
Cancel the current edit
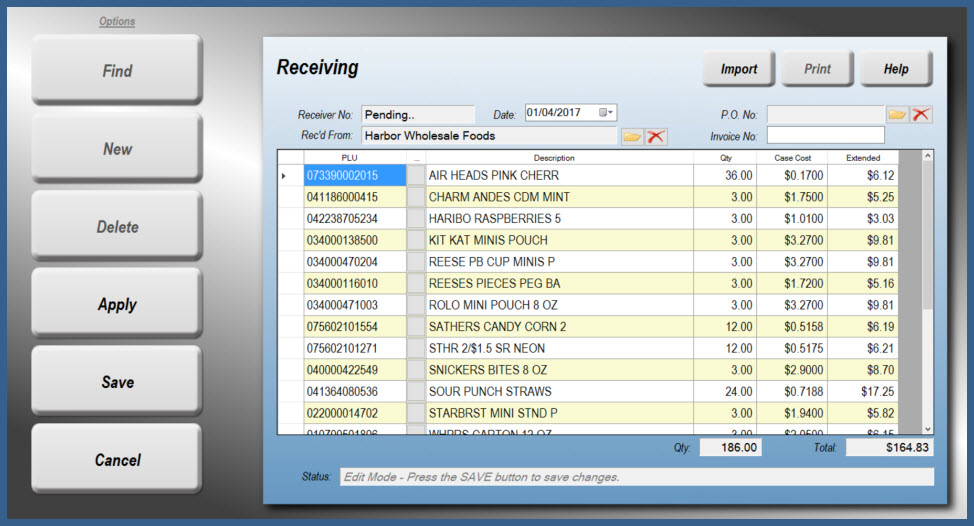point(117,460)
